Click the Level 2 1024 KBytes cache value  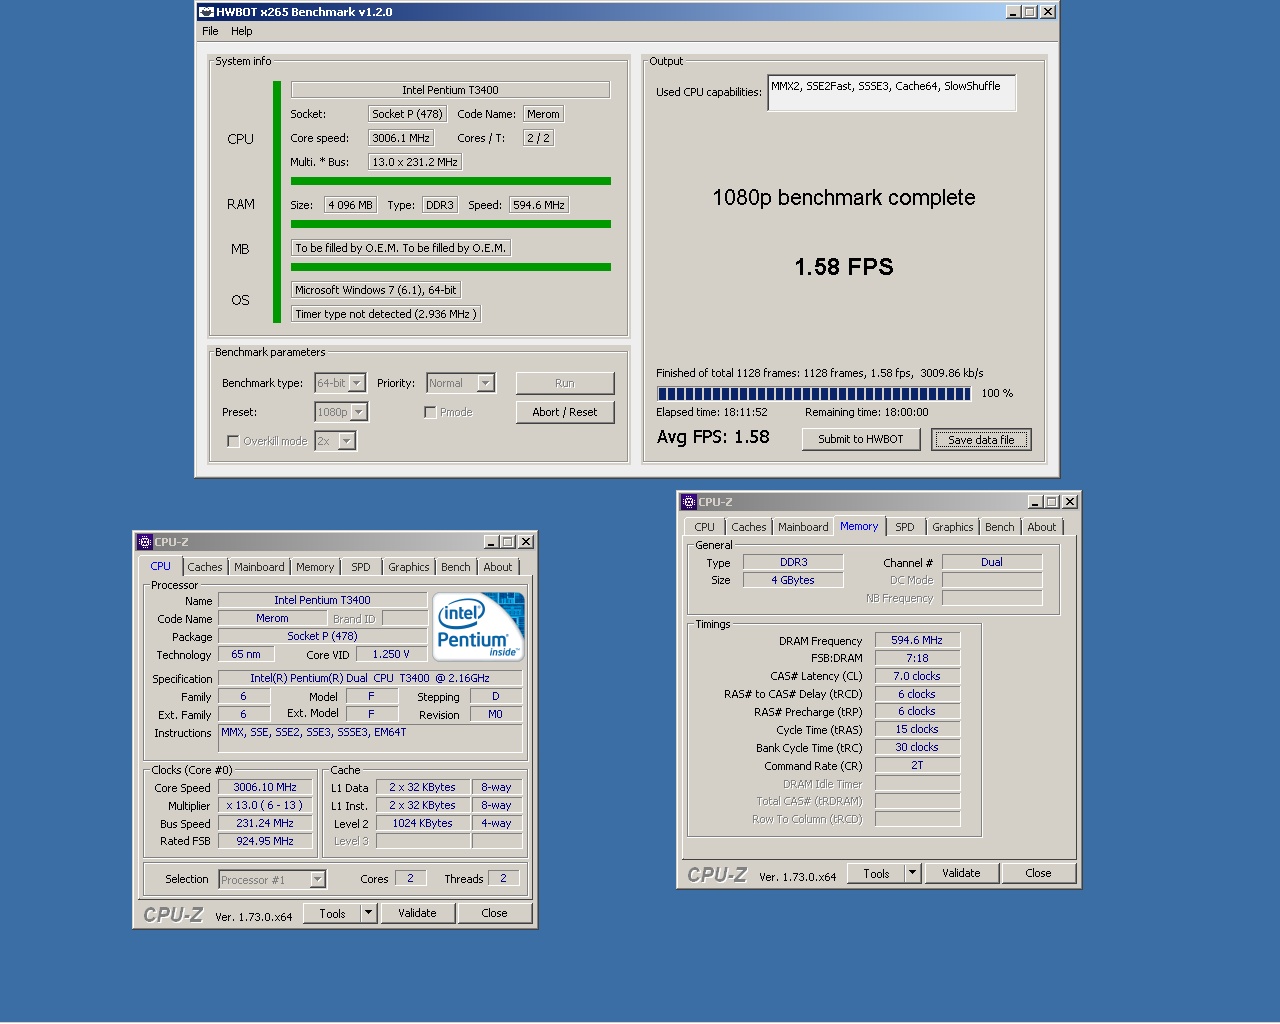click(422, 823)
